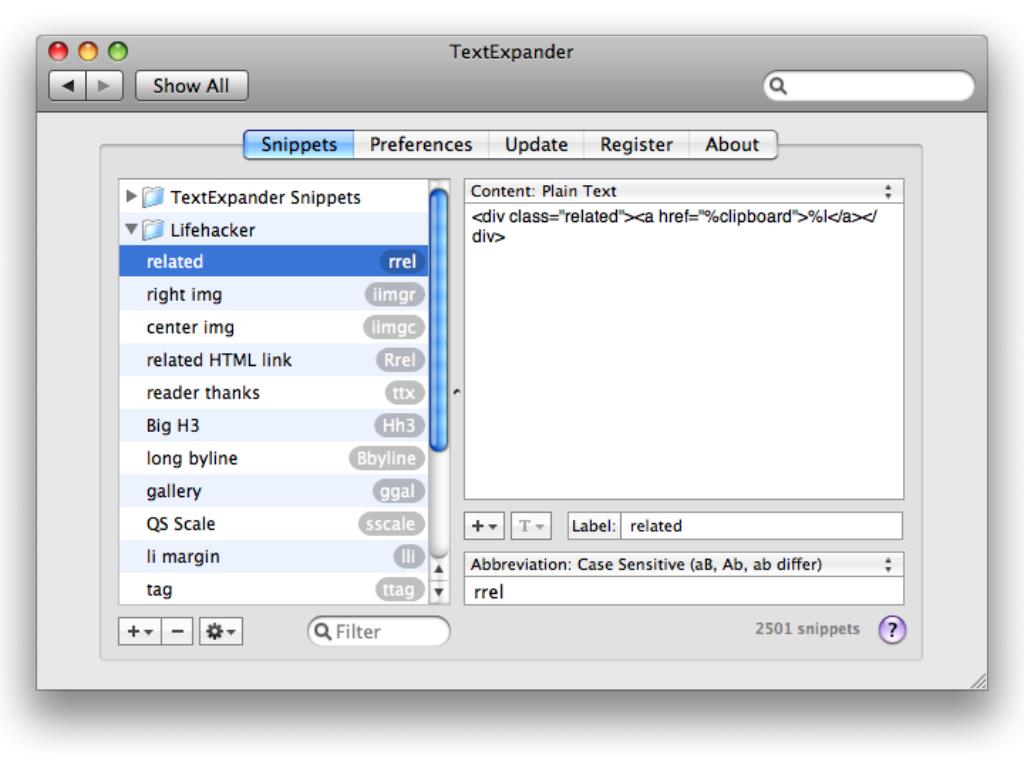
Task: Select the Lifehacker folder icon
Action: [x=153, y=229]
